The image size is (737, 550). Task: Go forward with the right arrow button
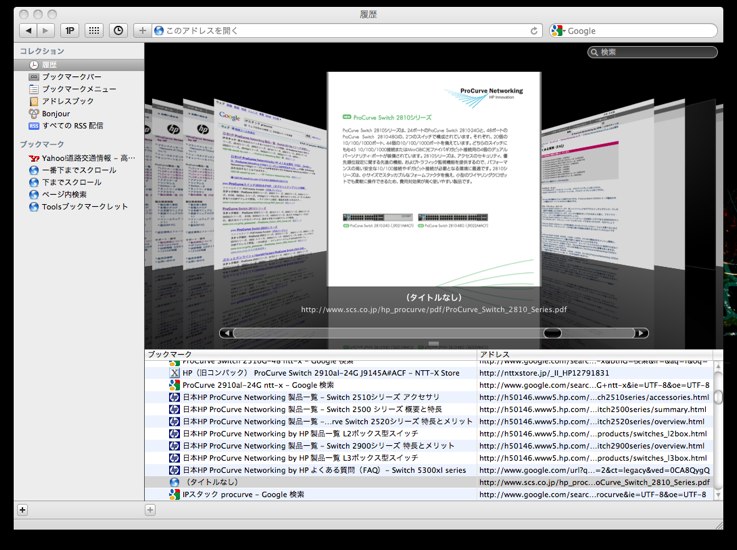coord(46,31)
